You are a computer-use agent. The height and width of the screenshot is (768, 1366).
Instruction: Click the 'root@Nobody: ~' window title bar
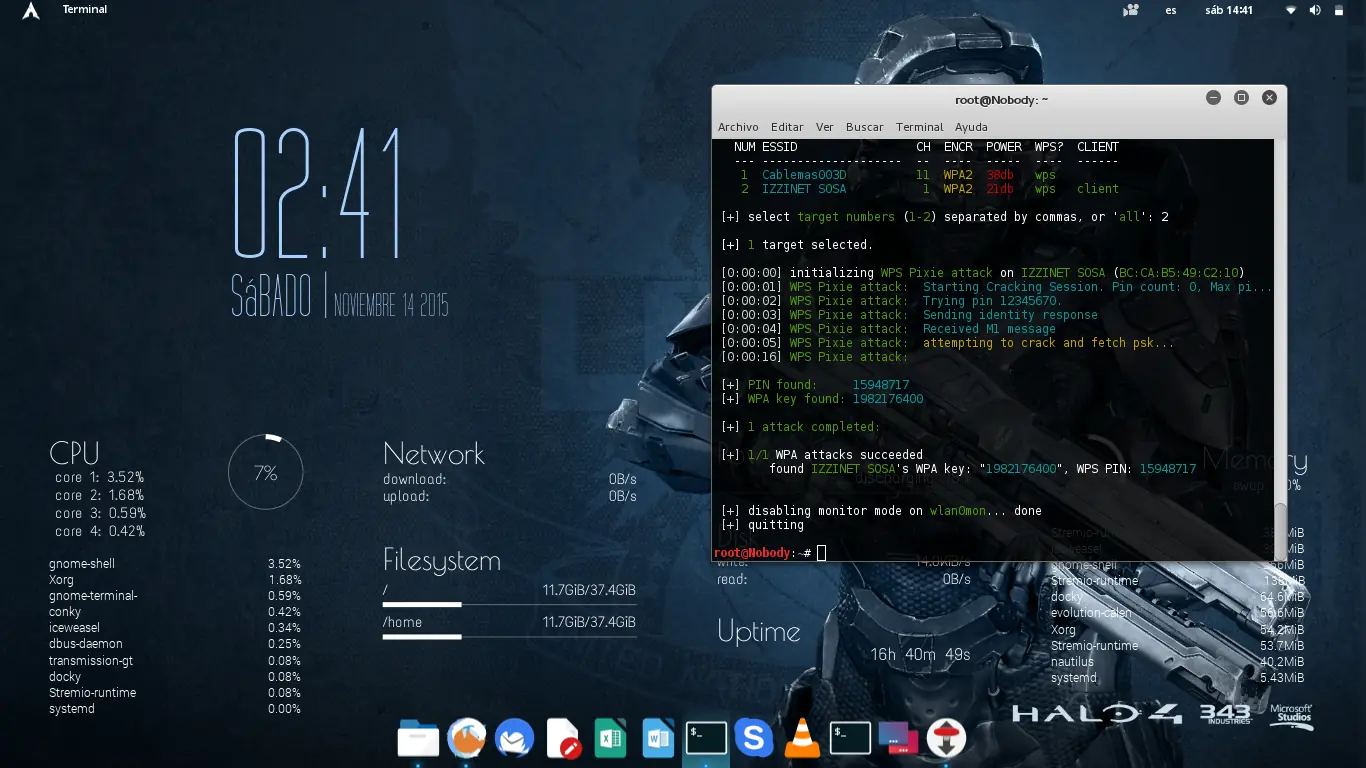(x=1001, y=99)
